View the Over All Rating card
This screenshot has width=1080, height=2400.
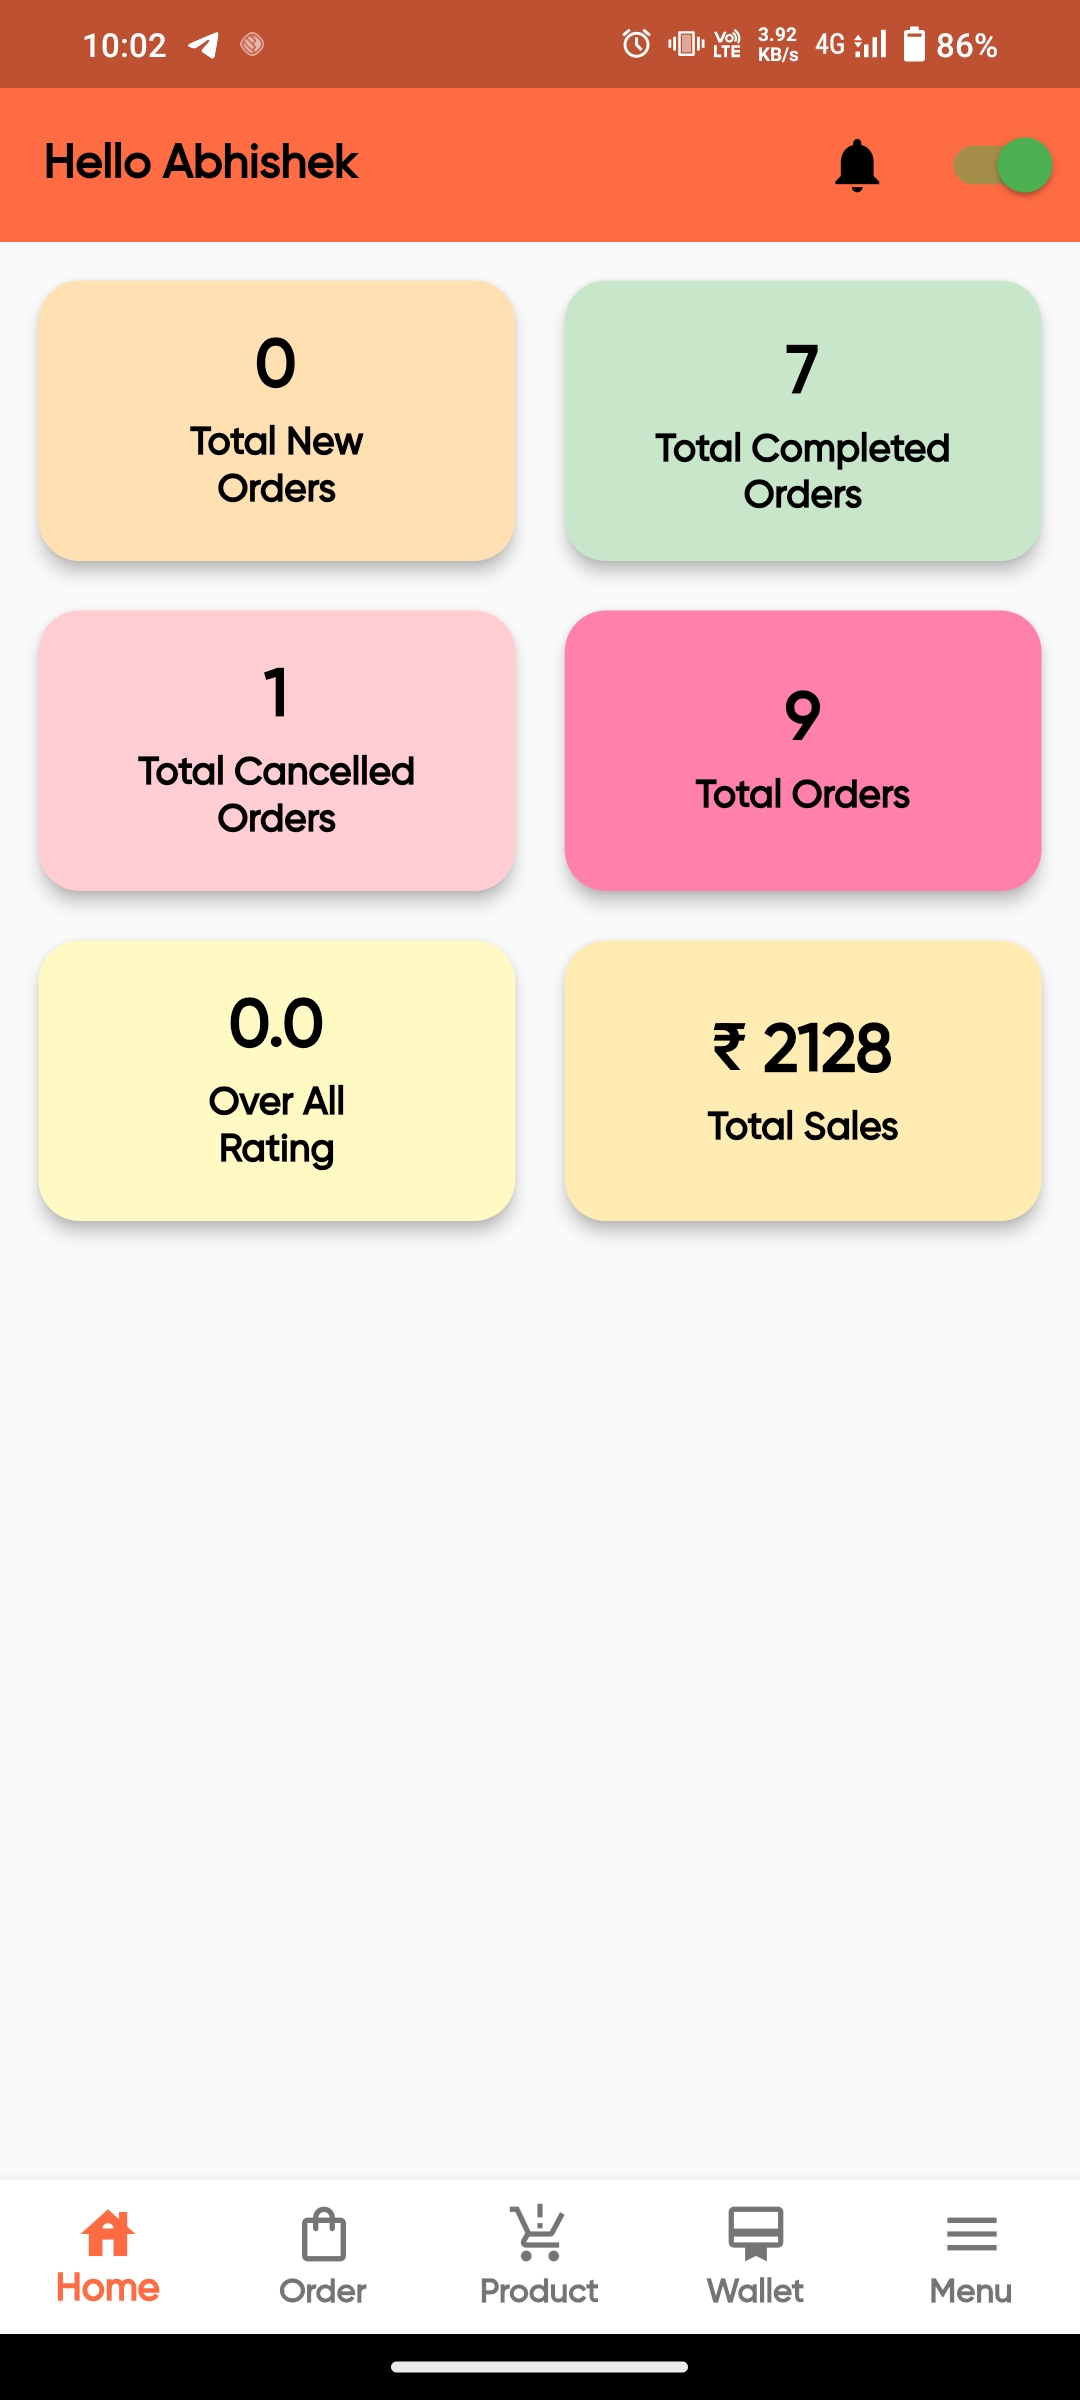[x=277, y=1081]
